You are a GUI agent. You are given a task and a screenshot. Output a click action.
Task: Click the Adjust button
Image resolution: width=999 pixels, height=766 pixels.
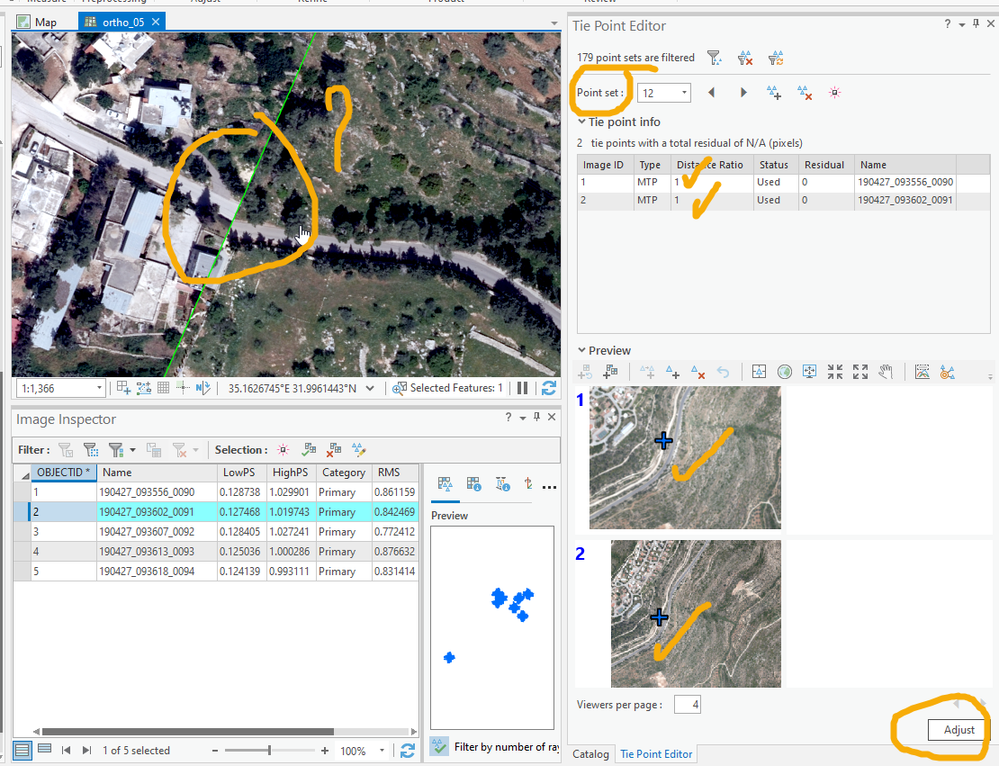pyautogui.click(x=958, y=730)
